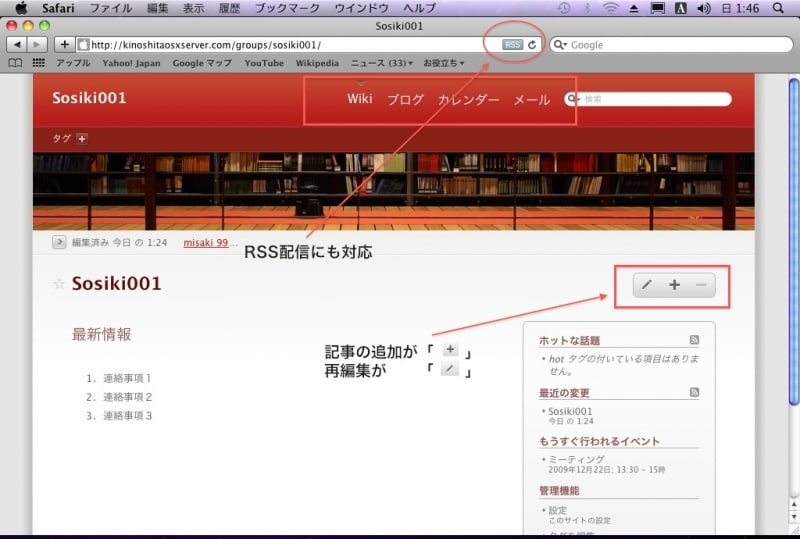Open the お役立ち bookmark folder dropdown
800x539 pixels.
click(444, 63)
